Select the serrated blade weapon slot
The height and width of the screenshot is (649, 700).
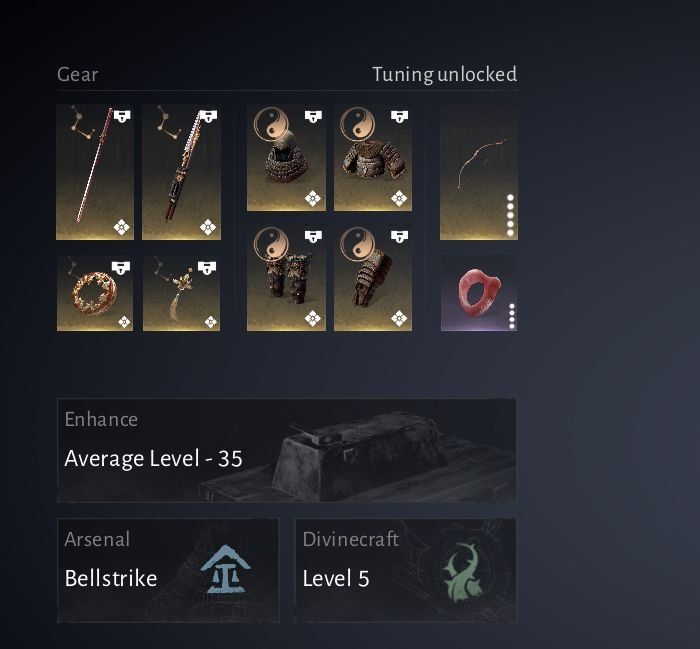pos(181,172)
